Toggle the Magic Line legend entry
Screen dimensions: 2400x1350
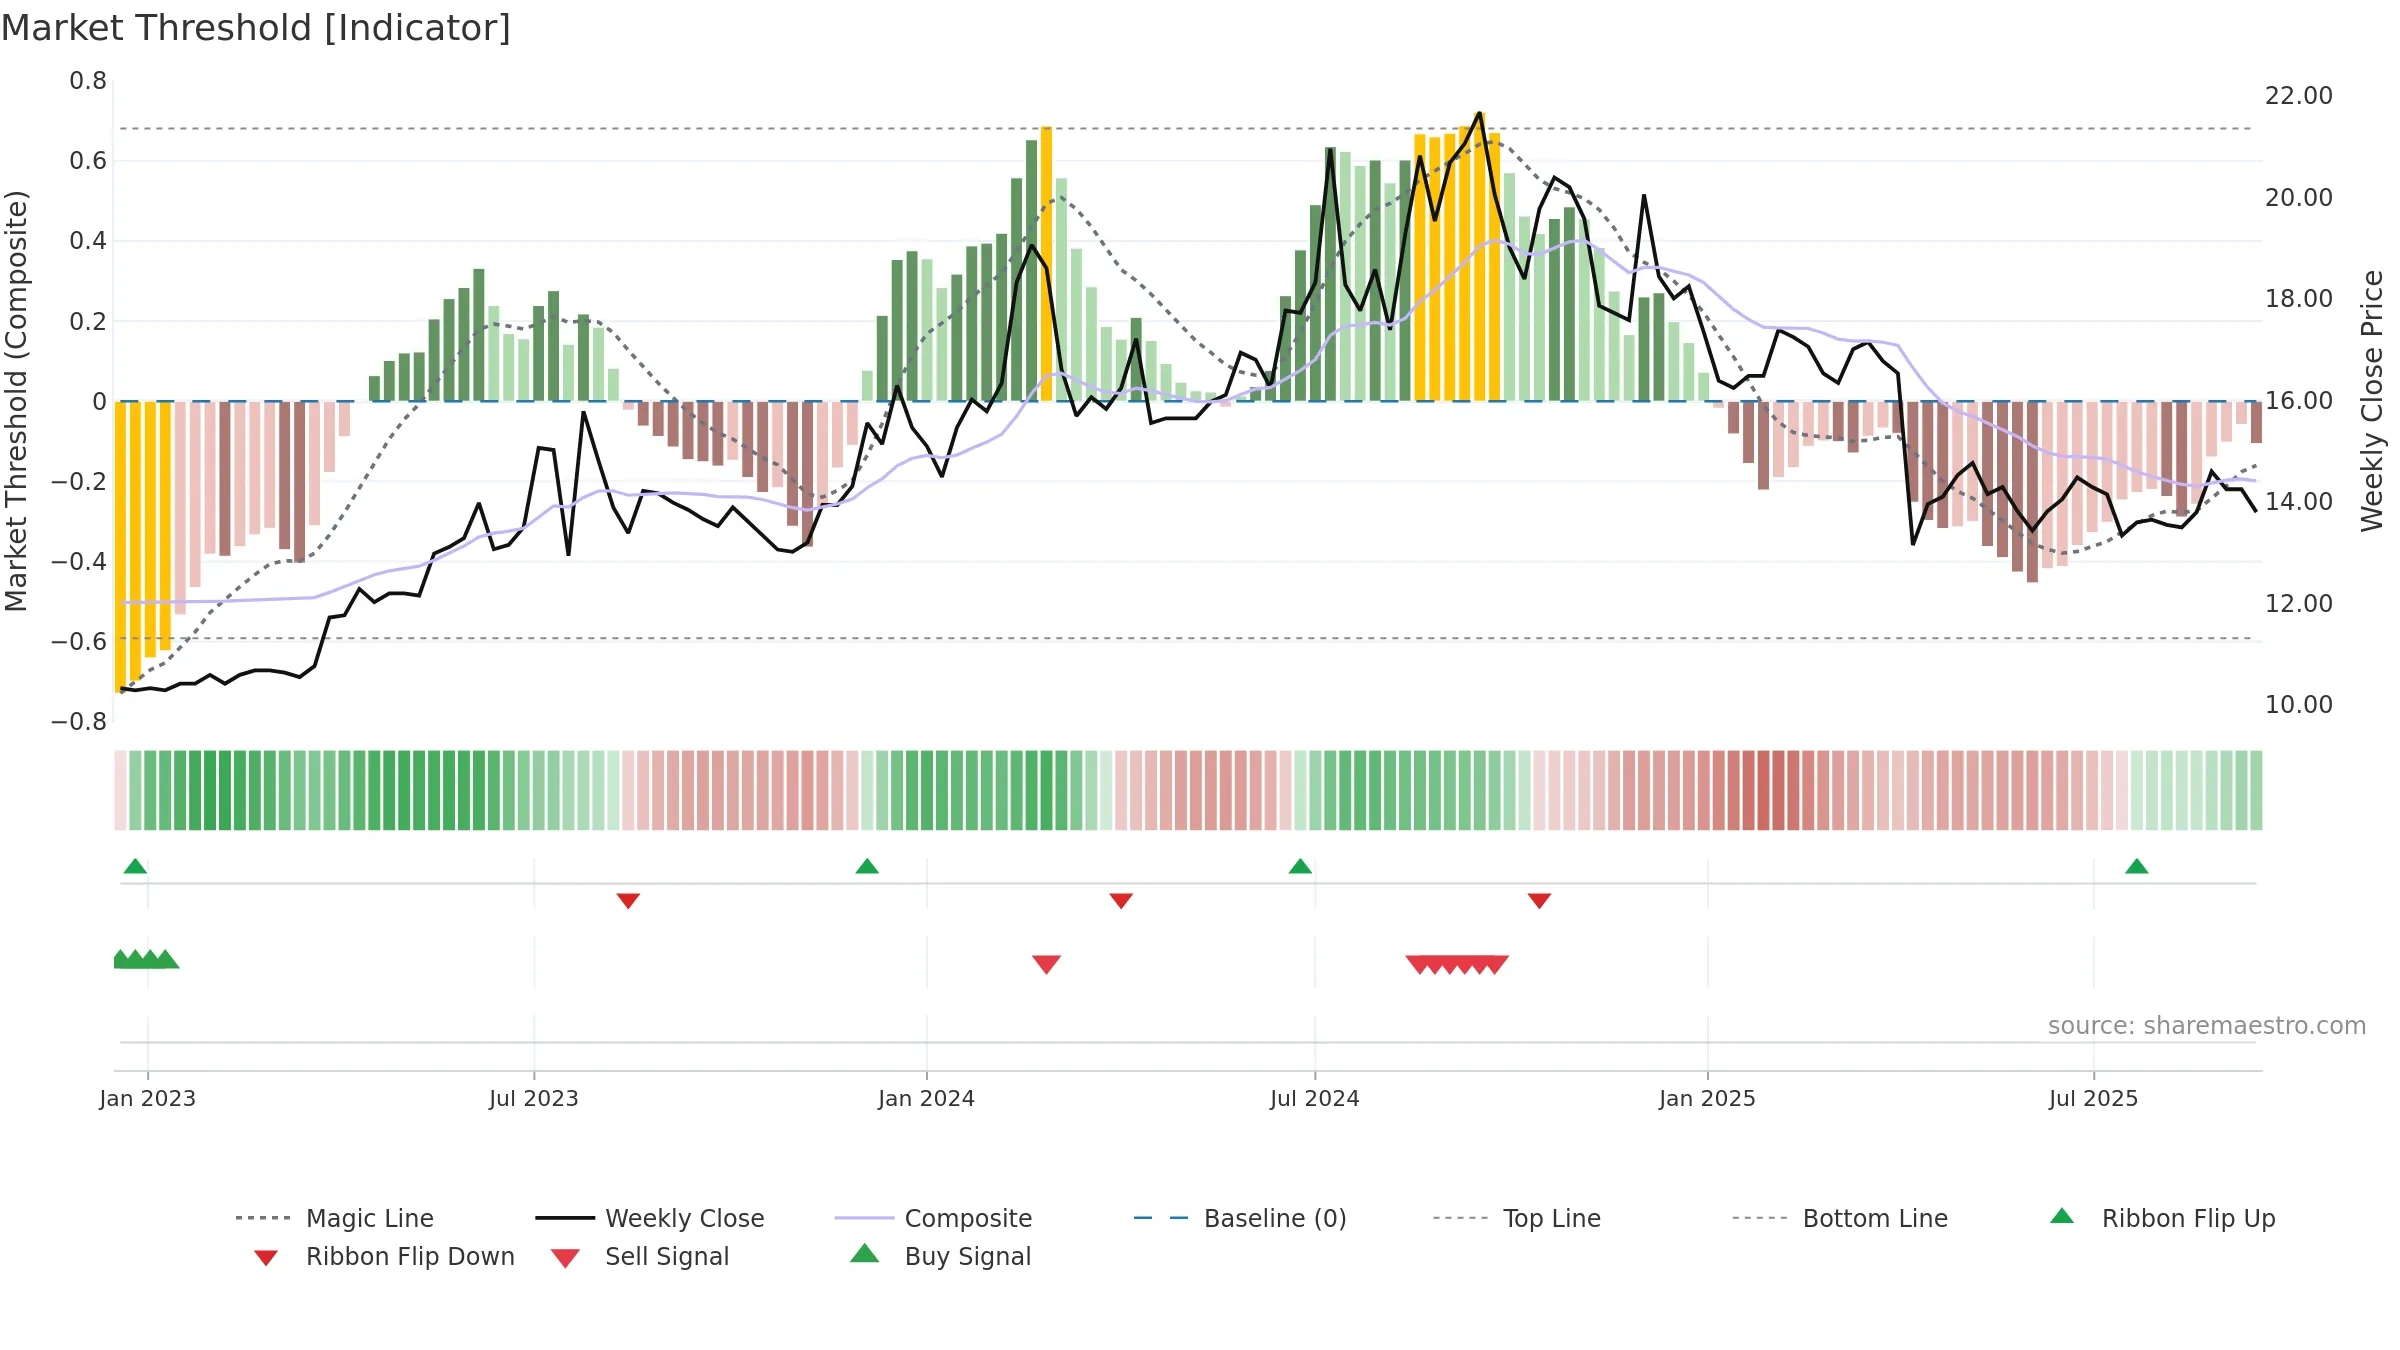[335, 1218]
